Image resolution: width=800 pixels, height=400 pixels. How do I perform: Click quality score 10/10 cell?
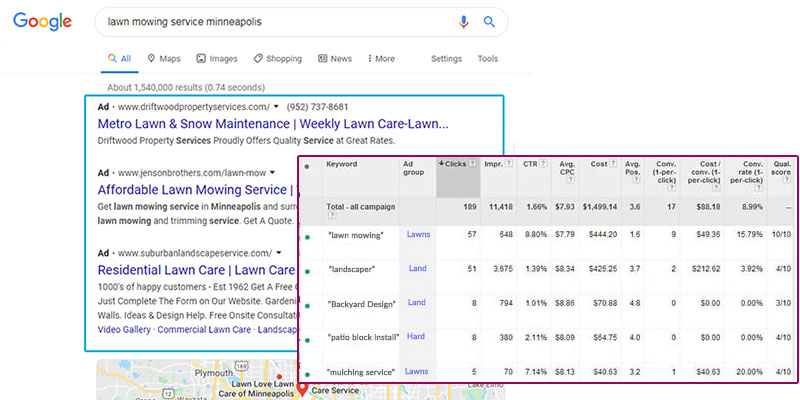[x=782, y=235]
